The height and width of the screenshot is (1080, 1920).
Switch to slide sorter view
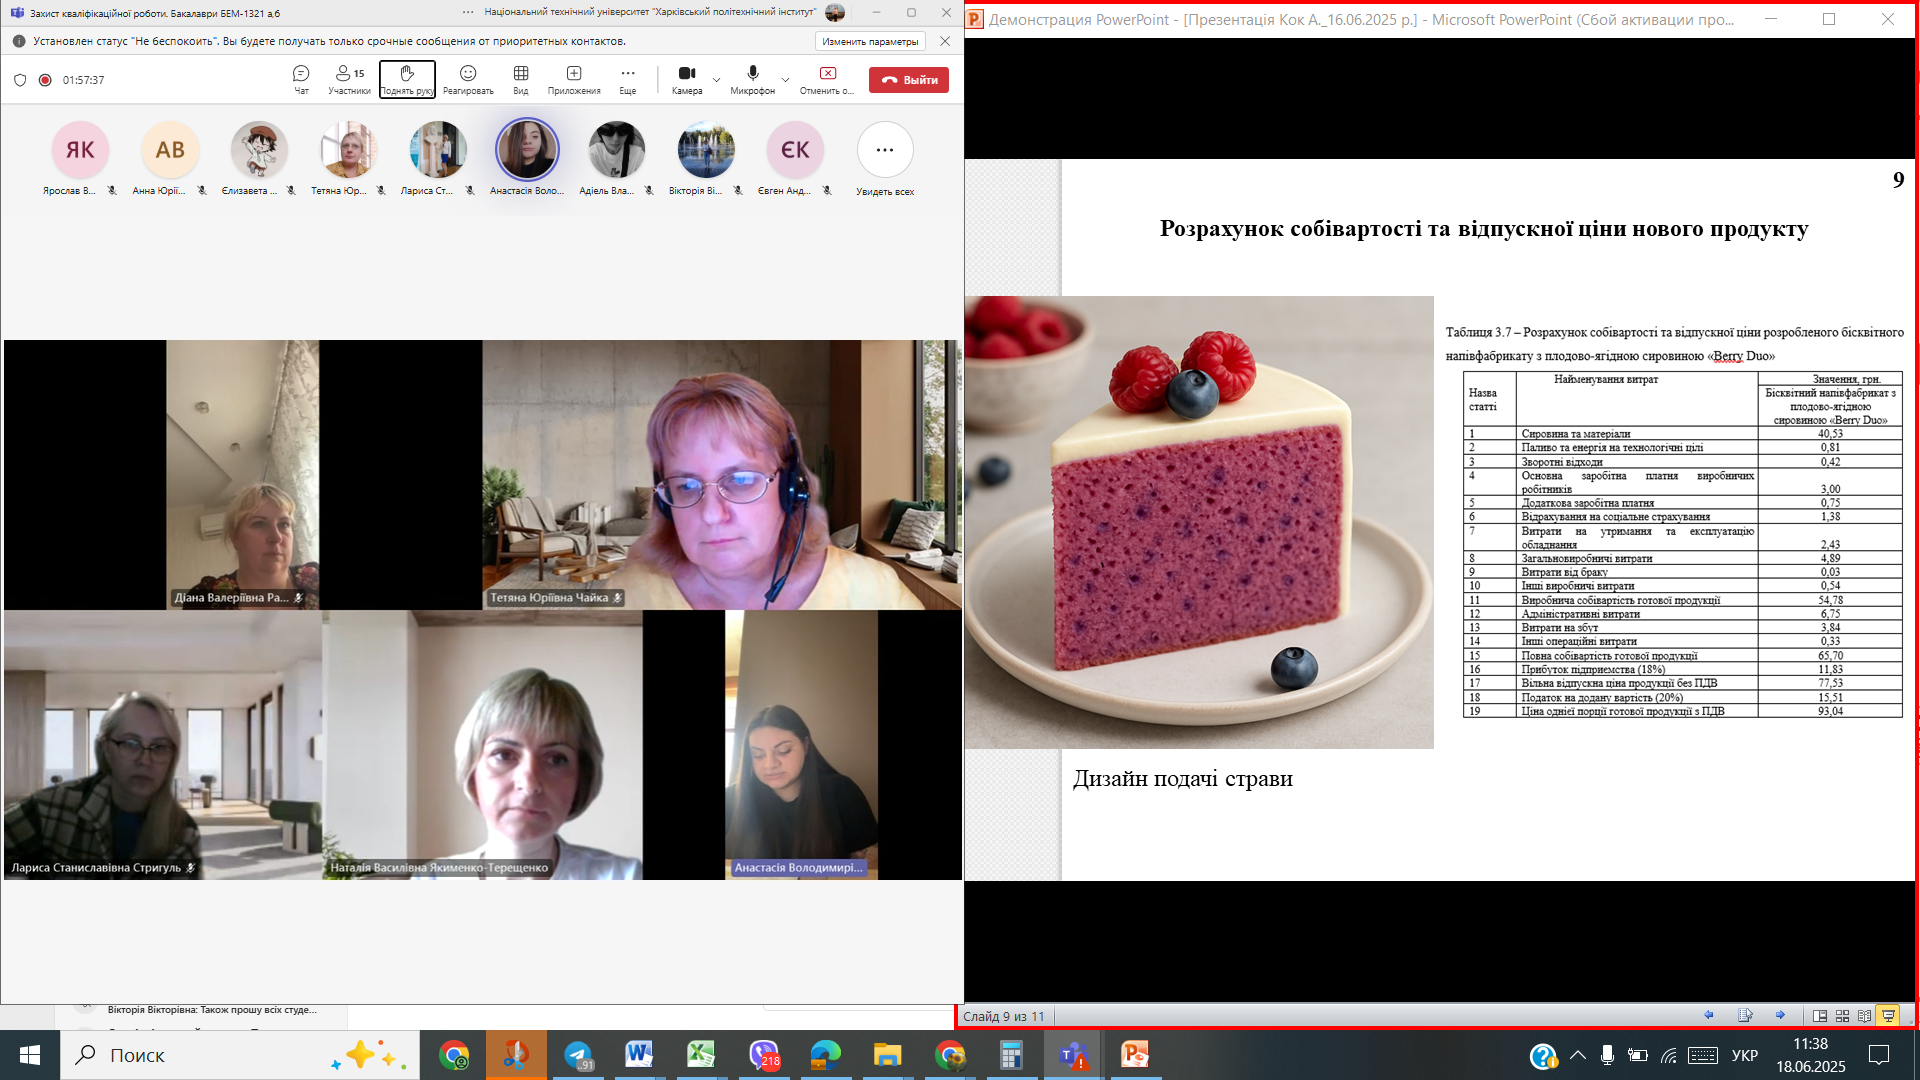[1842, 1016]
